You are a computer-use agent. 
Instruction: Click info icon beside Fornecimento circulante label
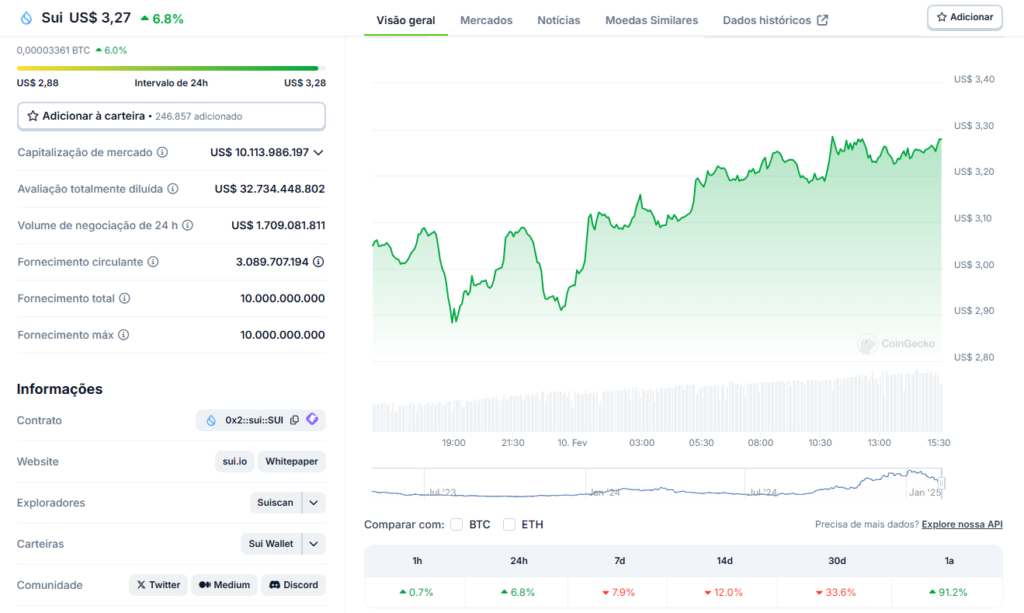pyautogui.click(x=153, y=262)
